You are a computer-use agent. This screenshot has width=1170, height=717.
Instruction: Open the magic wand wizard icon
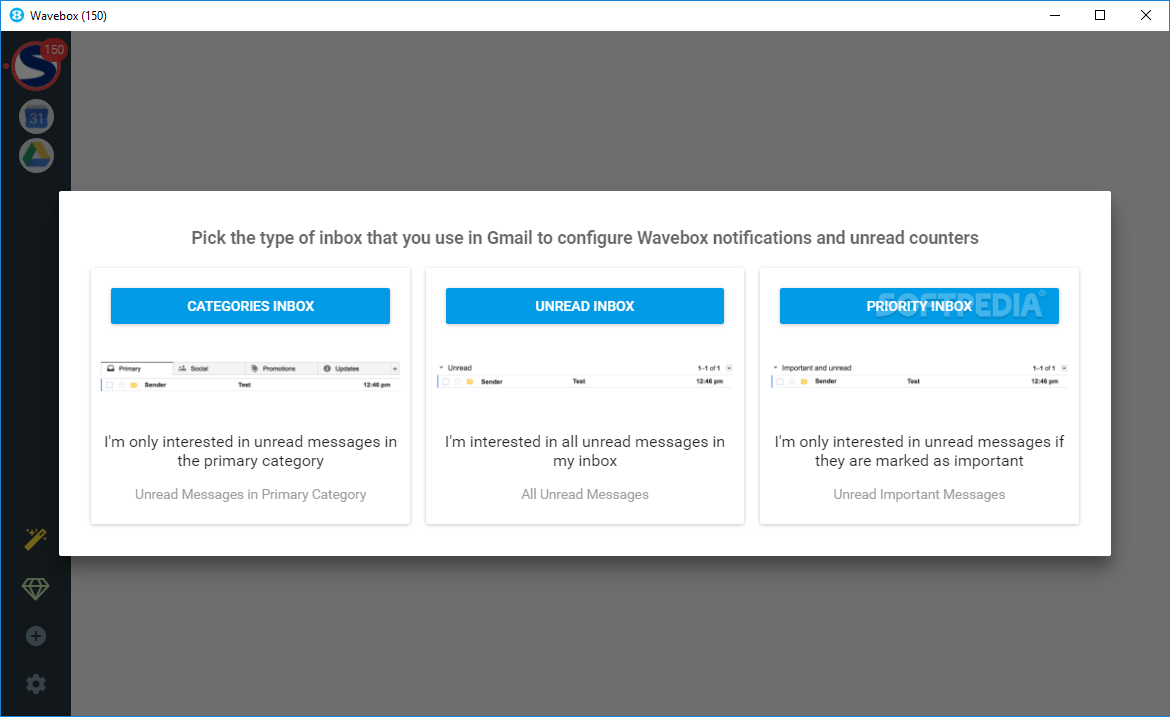tap(36, 539)
